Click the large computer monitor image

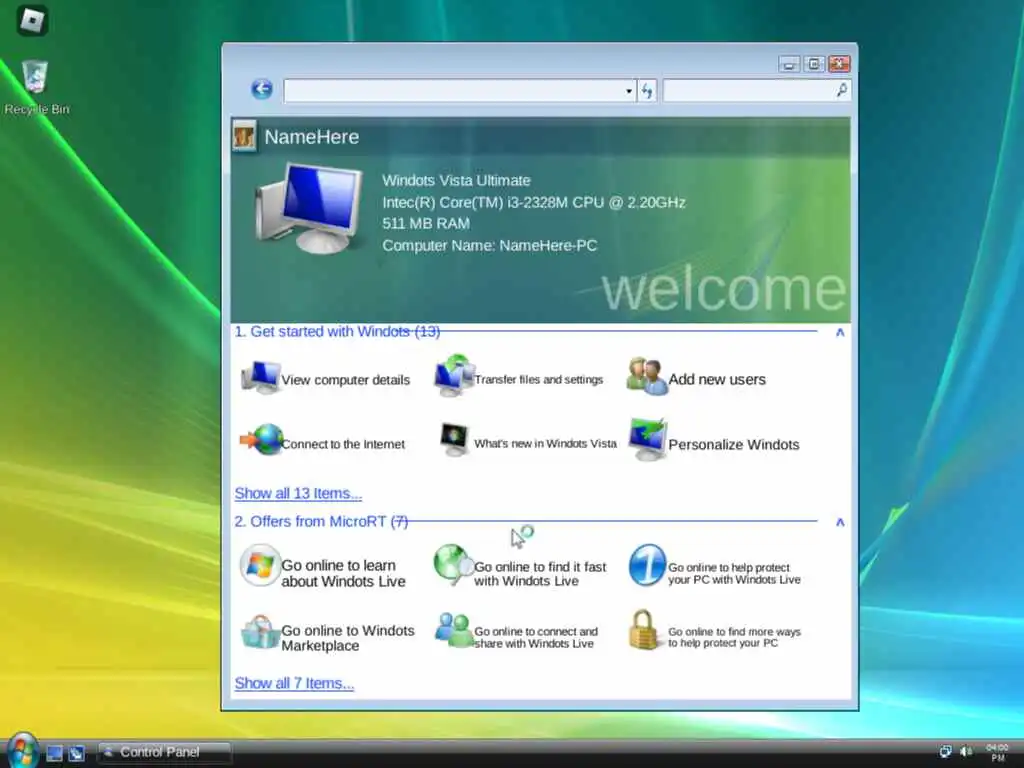point(309,208)
